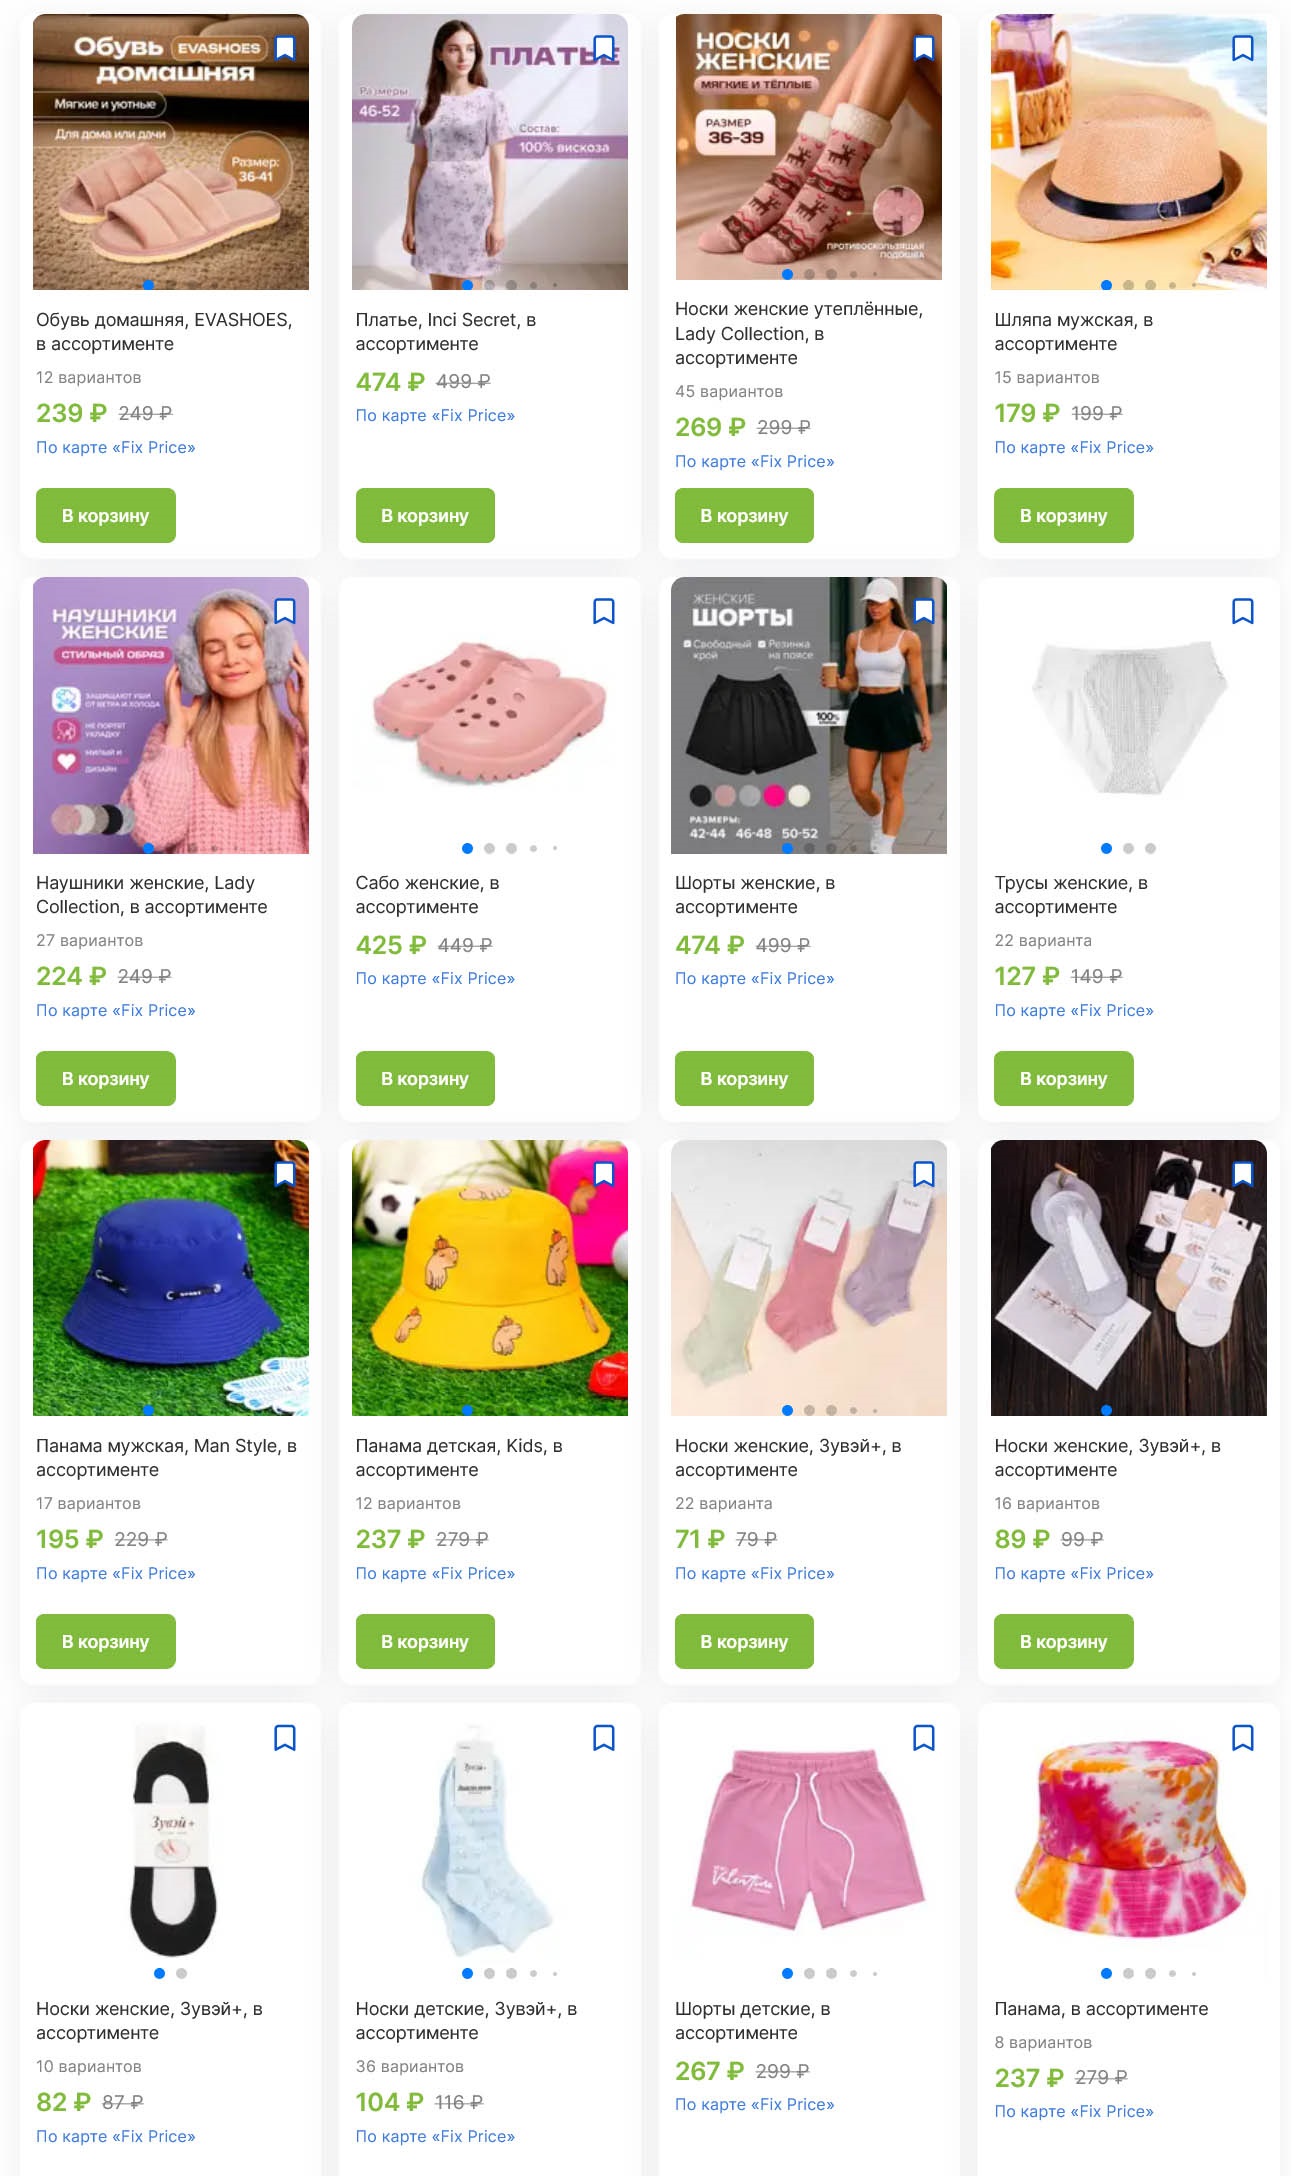The height and width of the screenshot is (2176, 1296).
Task: Open Носки женские утеплённые Lady Collection title
Action: click(x=799, y=334)
